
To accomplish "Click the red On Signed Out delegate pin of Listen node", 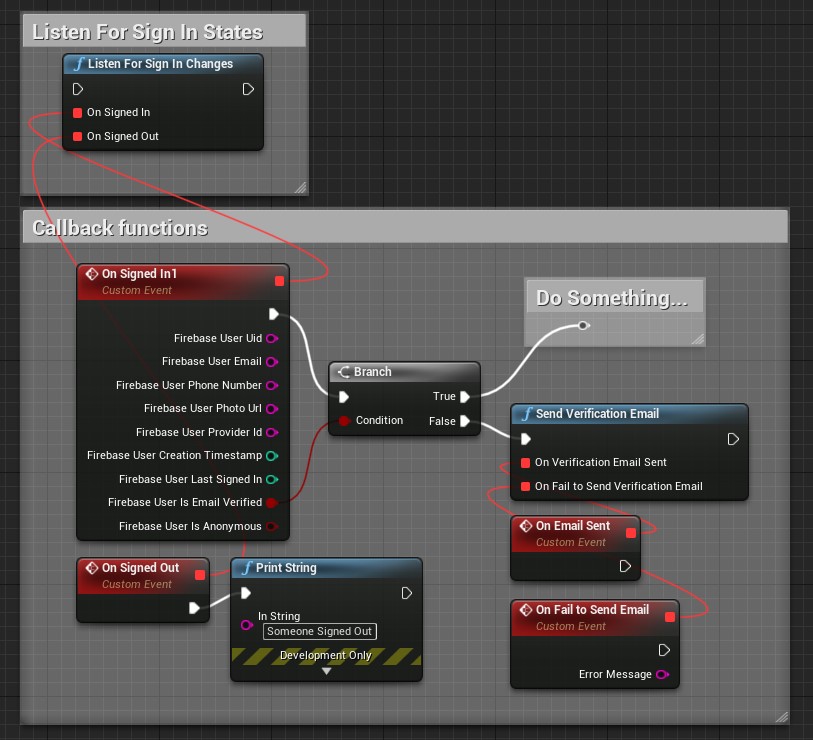I will pos(77,136).
